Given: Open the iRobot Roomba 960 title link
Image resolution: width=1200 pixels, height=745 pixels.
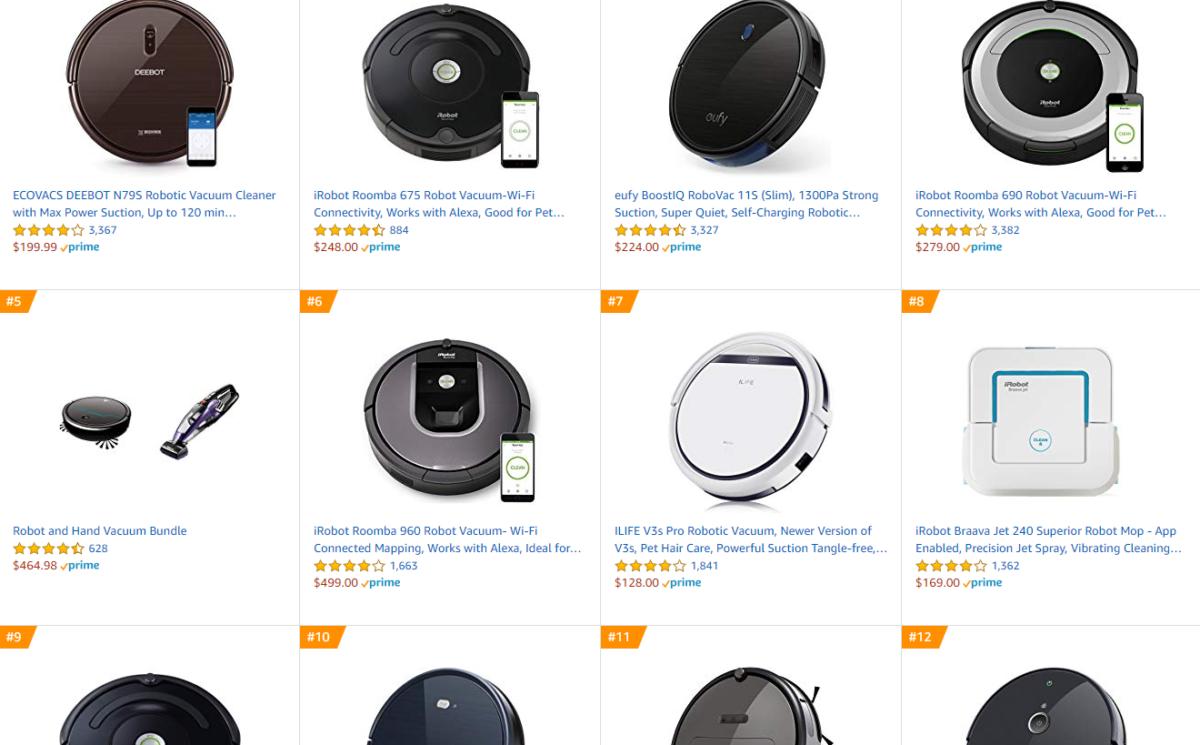Looking at the screenshot, I should pos(447,540).
